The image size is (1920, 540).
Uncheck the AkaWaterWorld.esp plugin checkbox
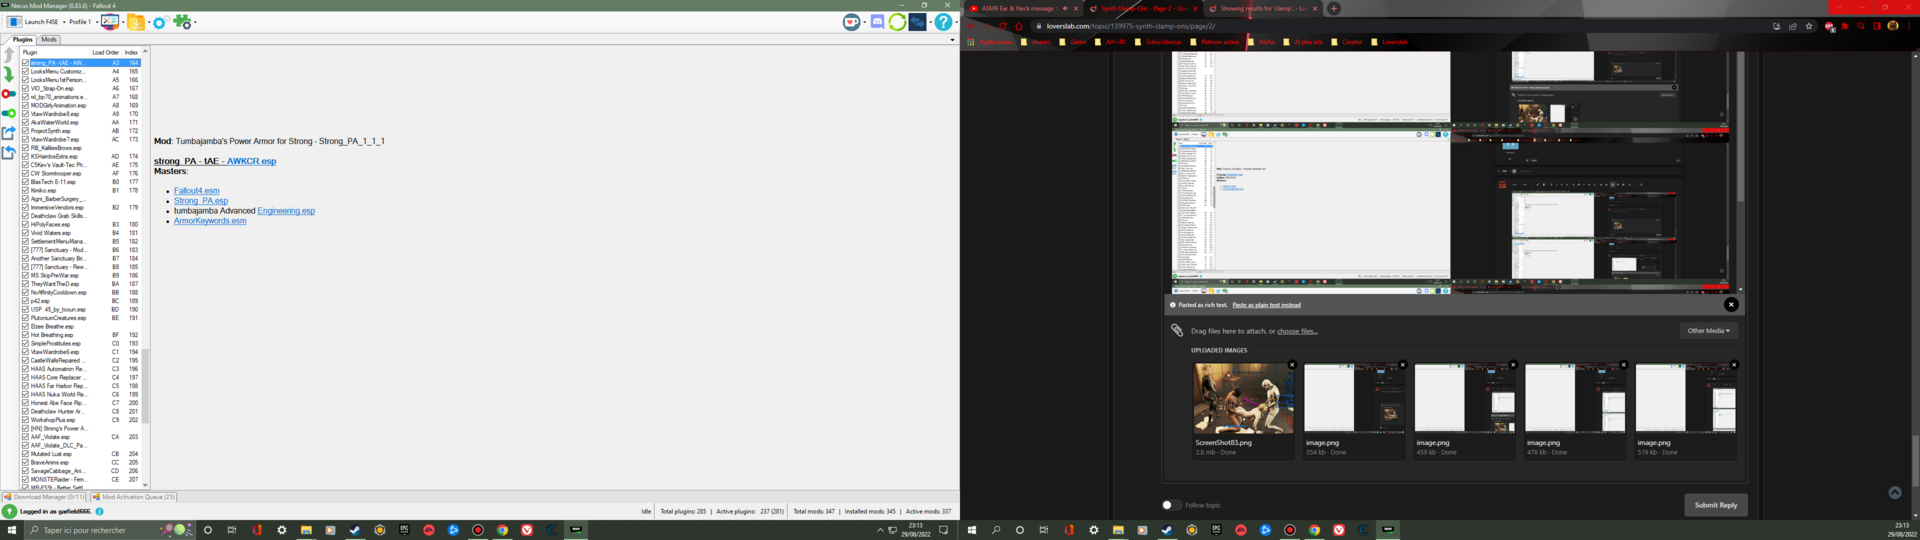tap(25, 122)
